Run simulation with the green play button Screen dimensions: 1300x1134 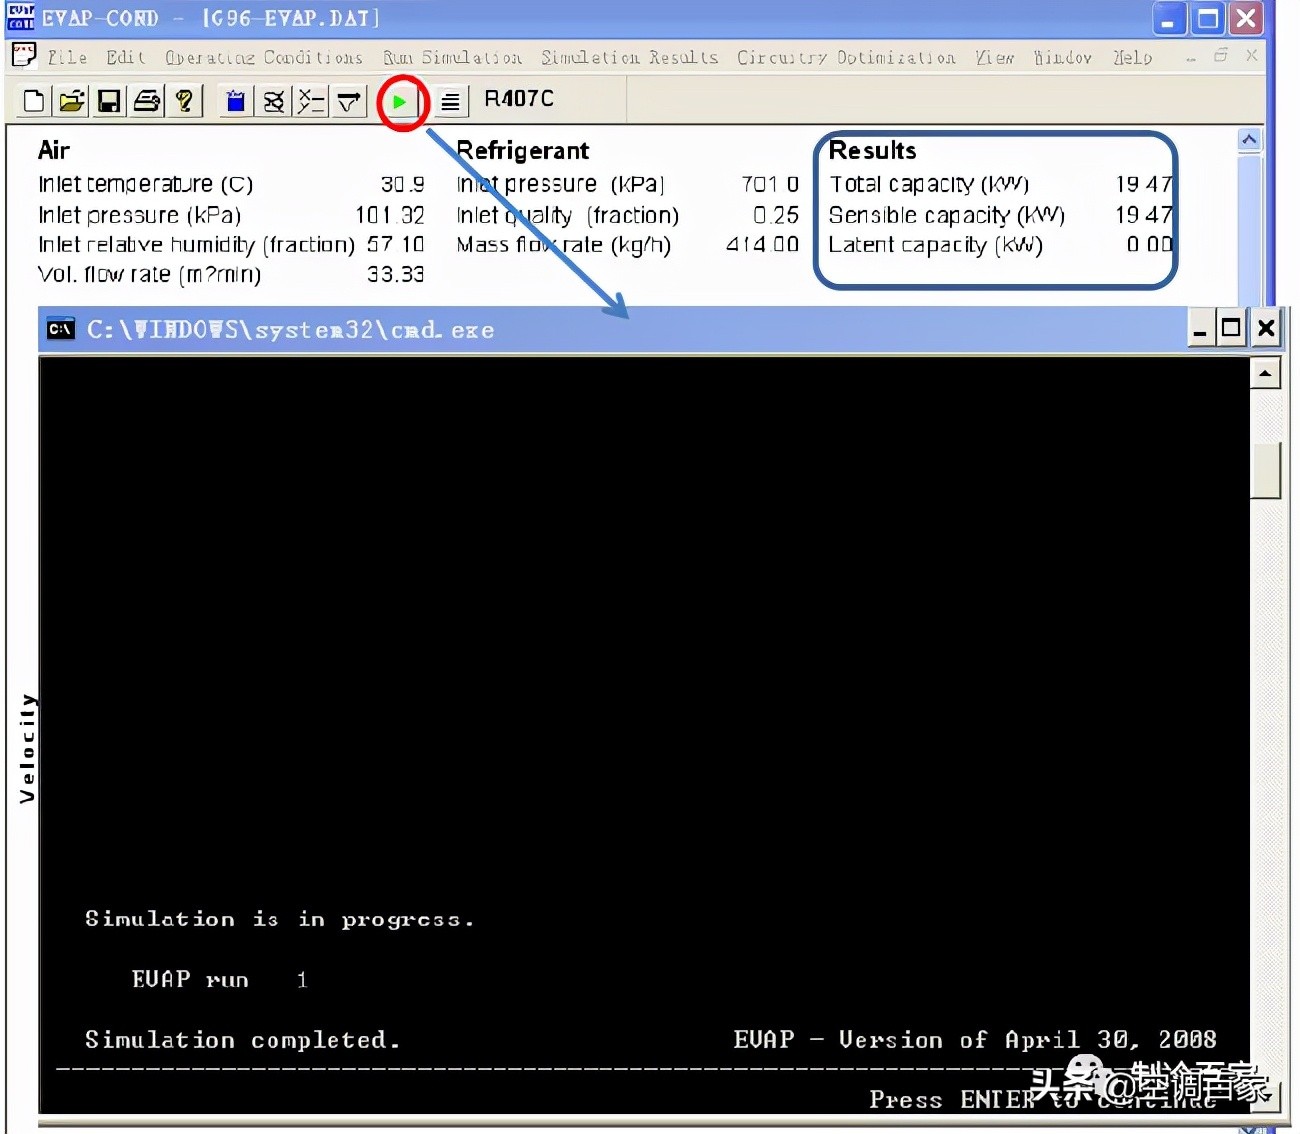click(x=400, y=101)
